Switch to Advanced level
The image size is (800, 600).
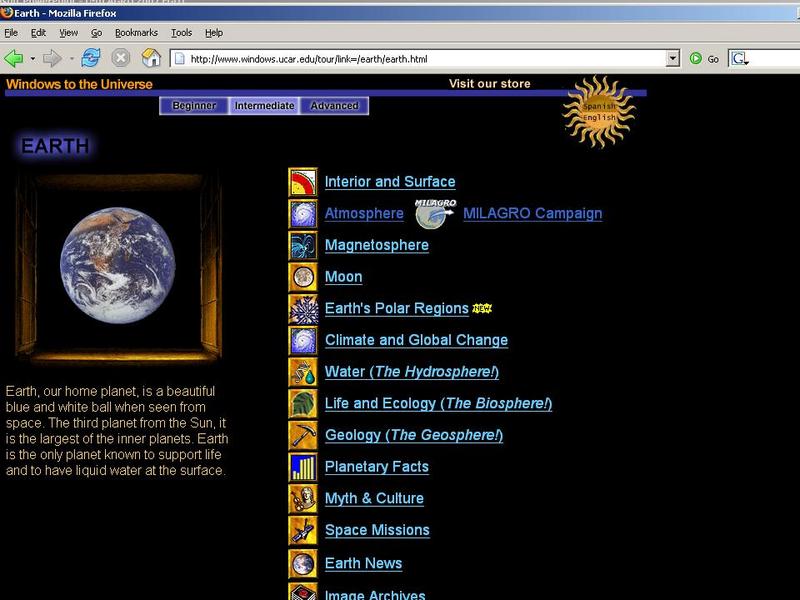tap(334, 106)
